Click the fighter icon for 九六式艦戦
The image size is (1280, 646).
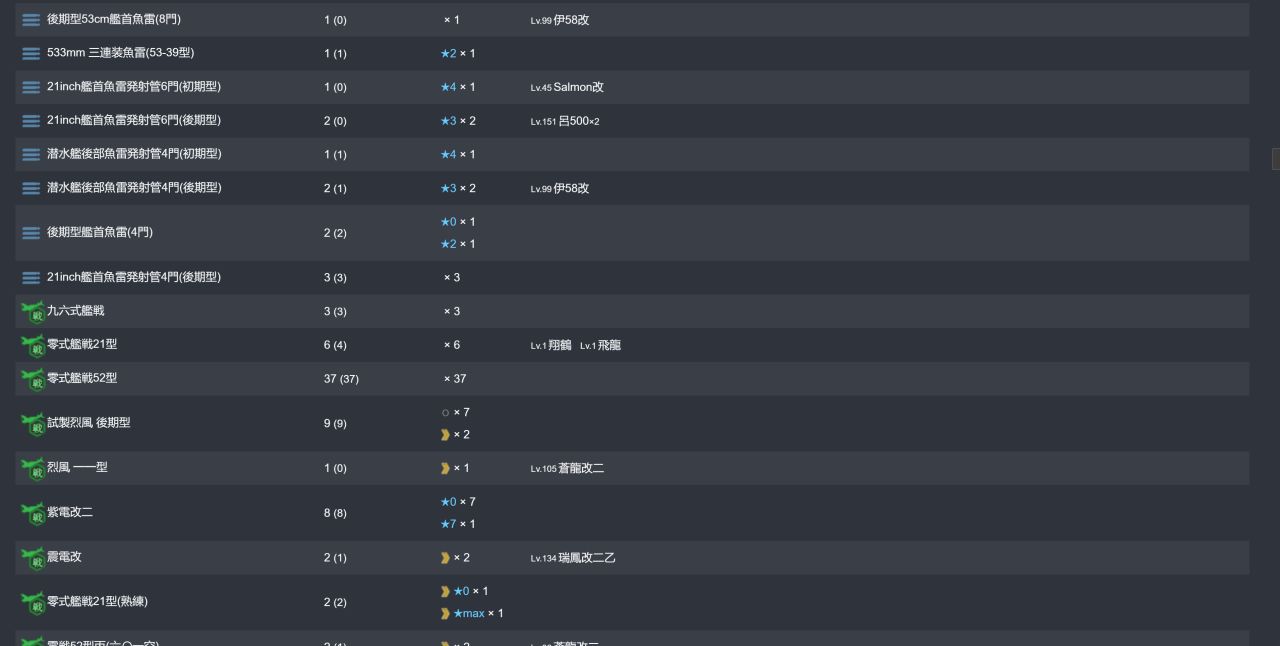(33, 312)
